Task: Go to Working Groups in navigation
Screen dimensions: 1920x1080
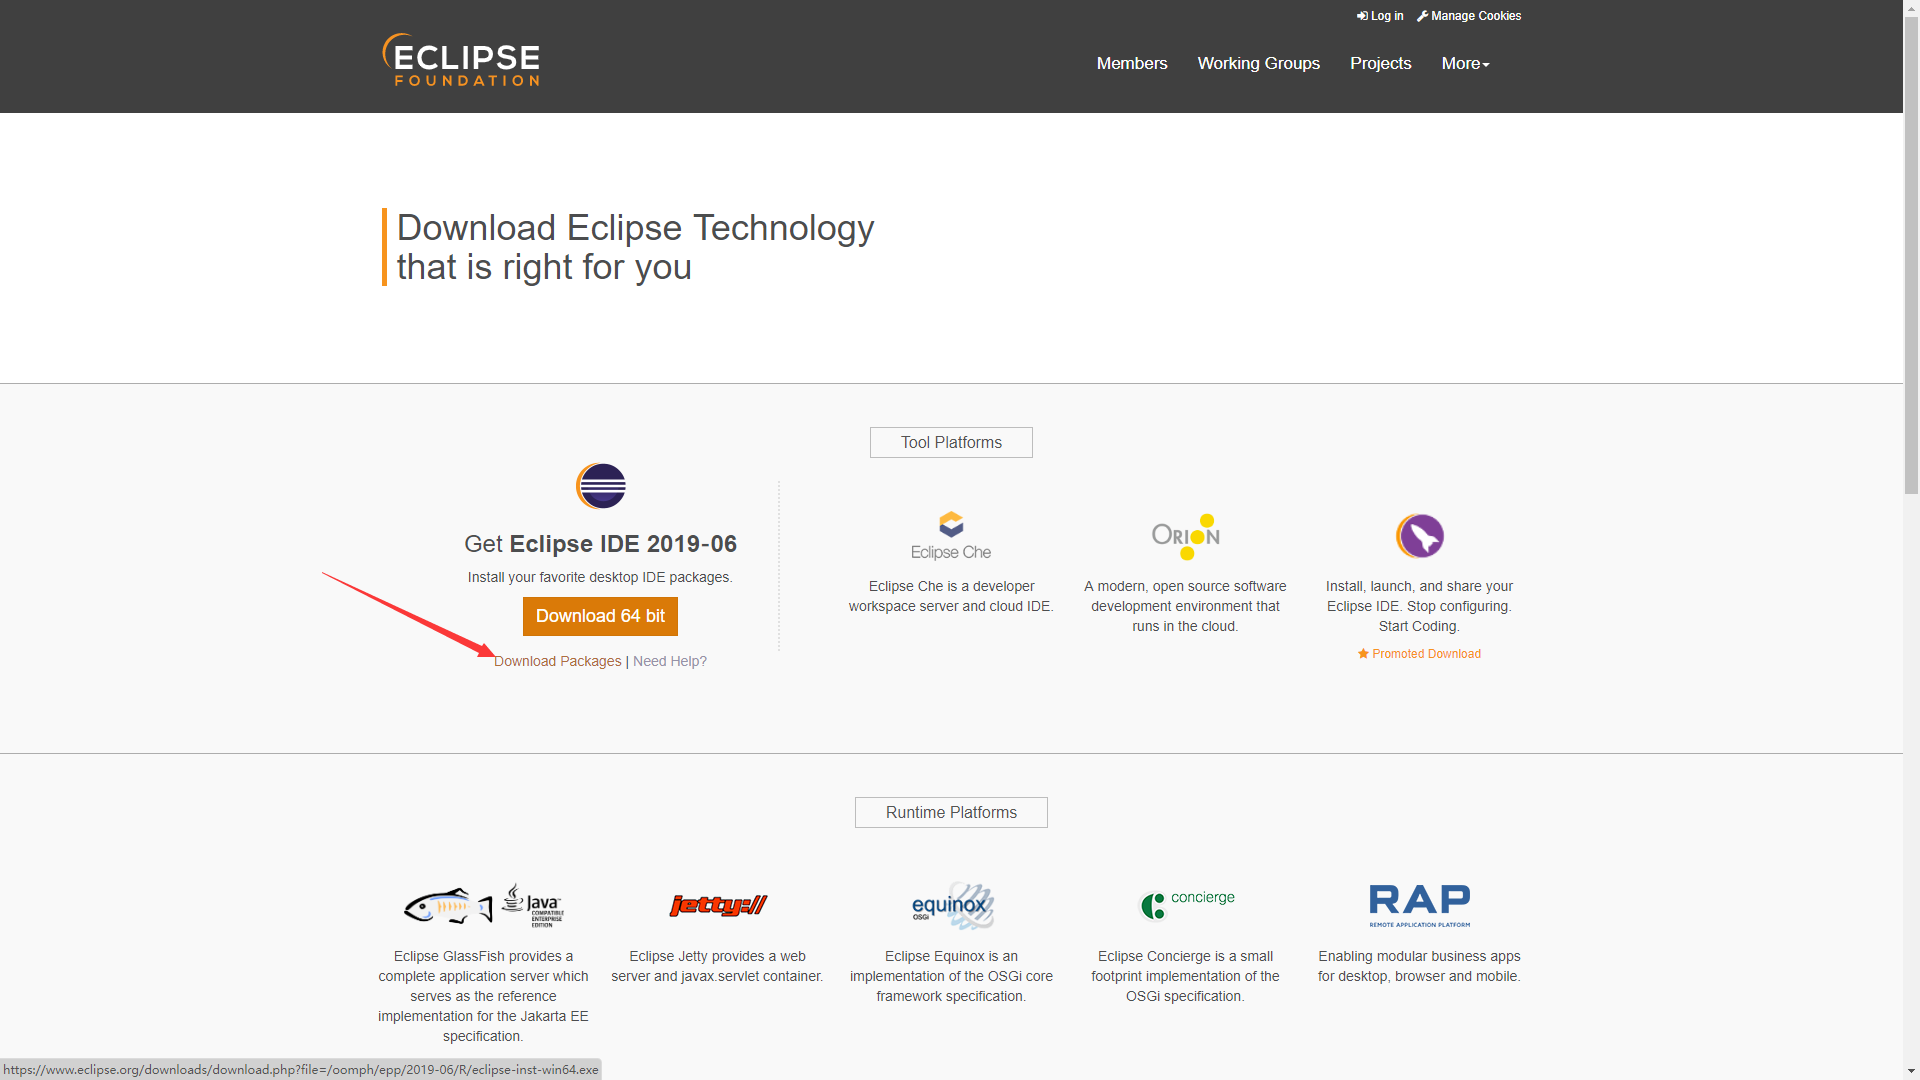Action: 1258,63
